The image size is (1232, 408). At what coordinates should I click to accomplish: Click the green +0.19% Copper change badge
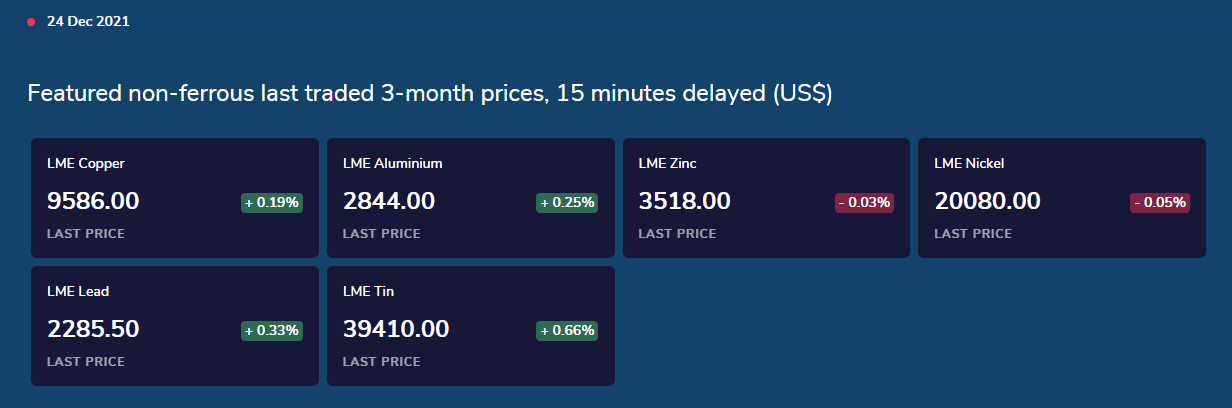(x=272, y=202)
